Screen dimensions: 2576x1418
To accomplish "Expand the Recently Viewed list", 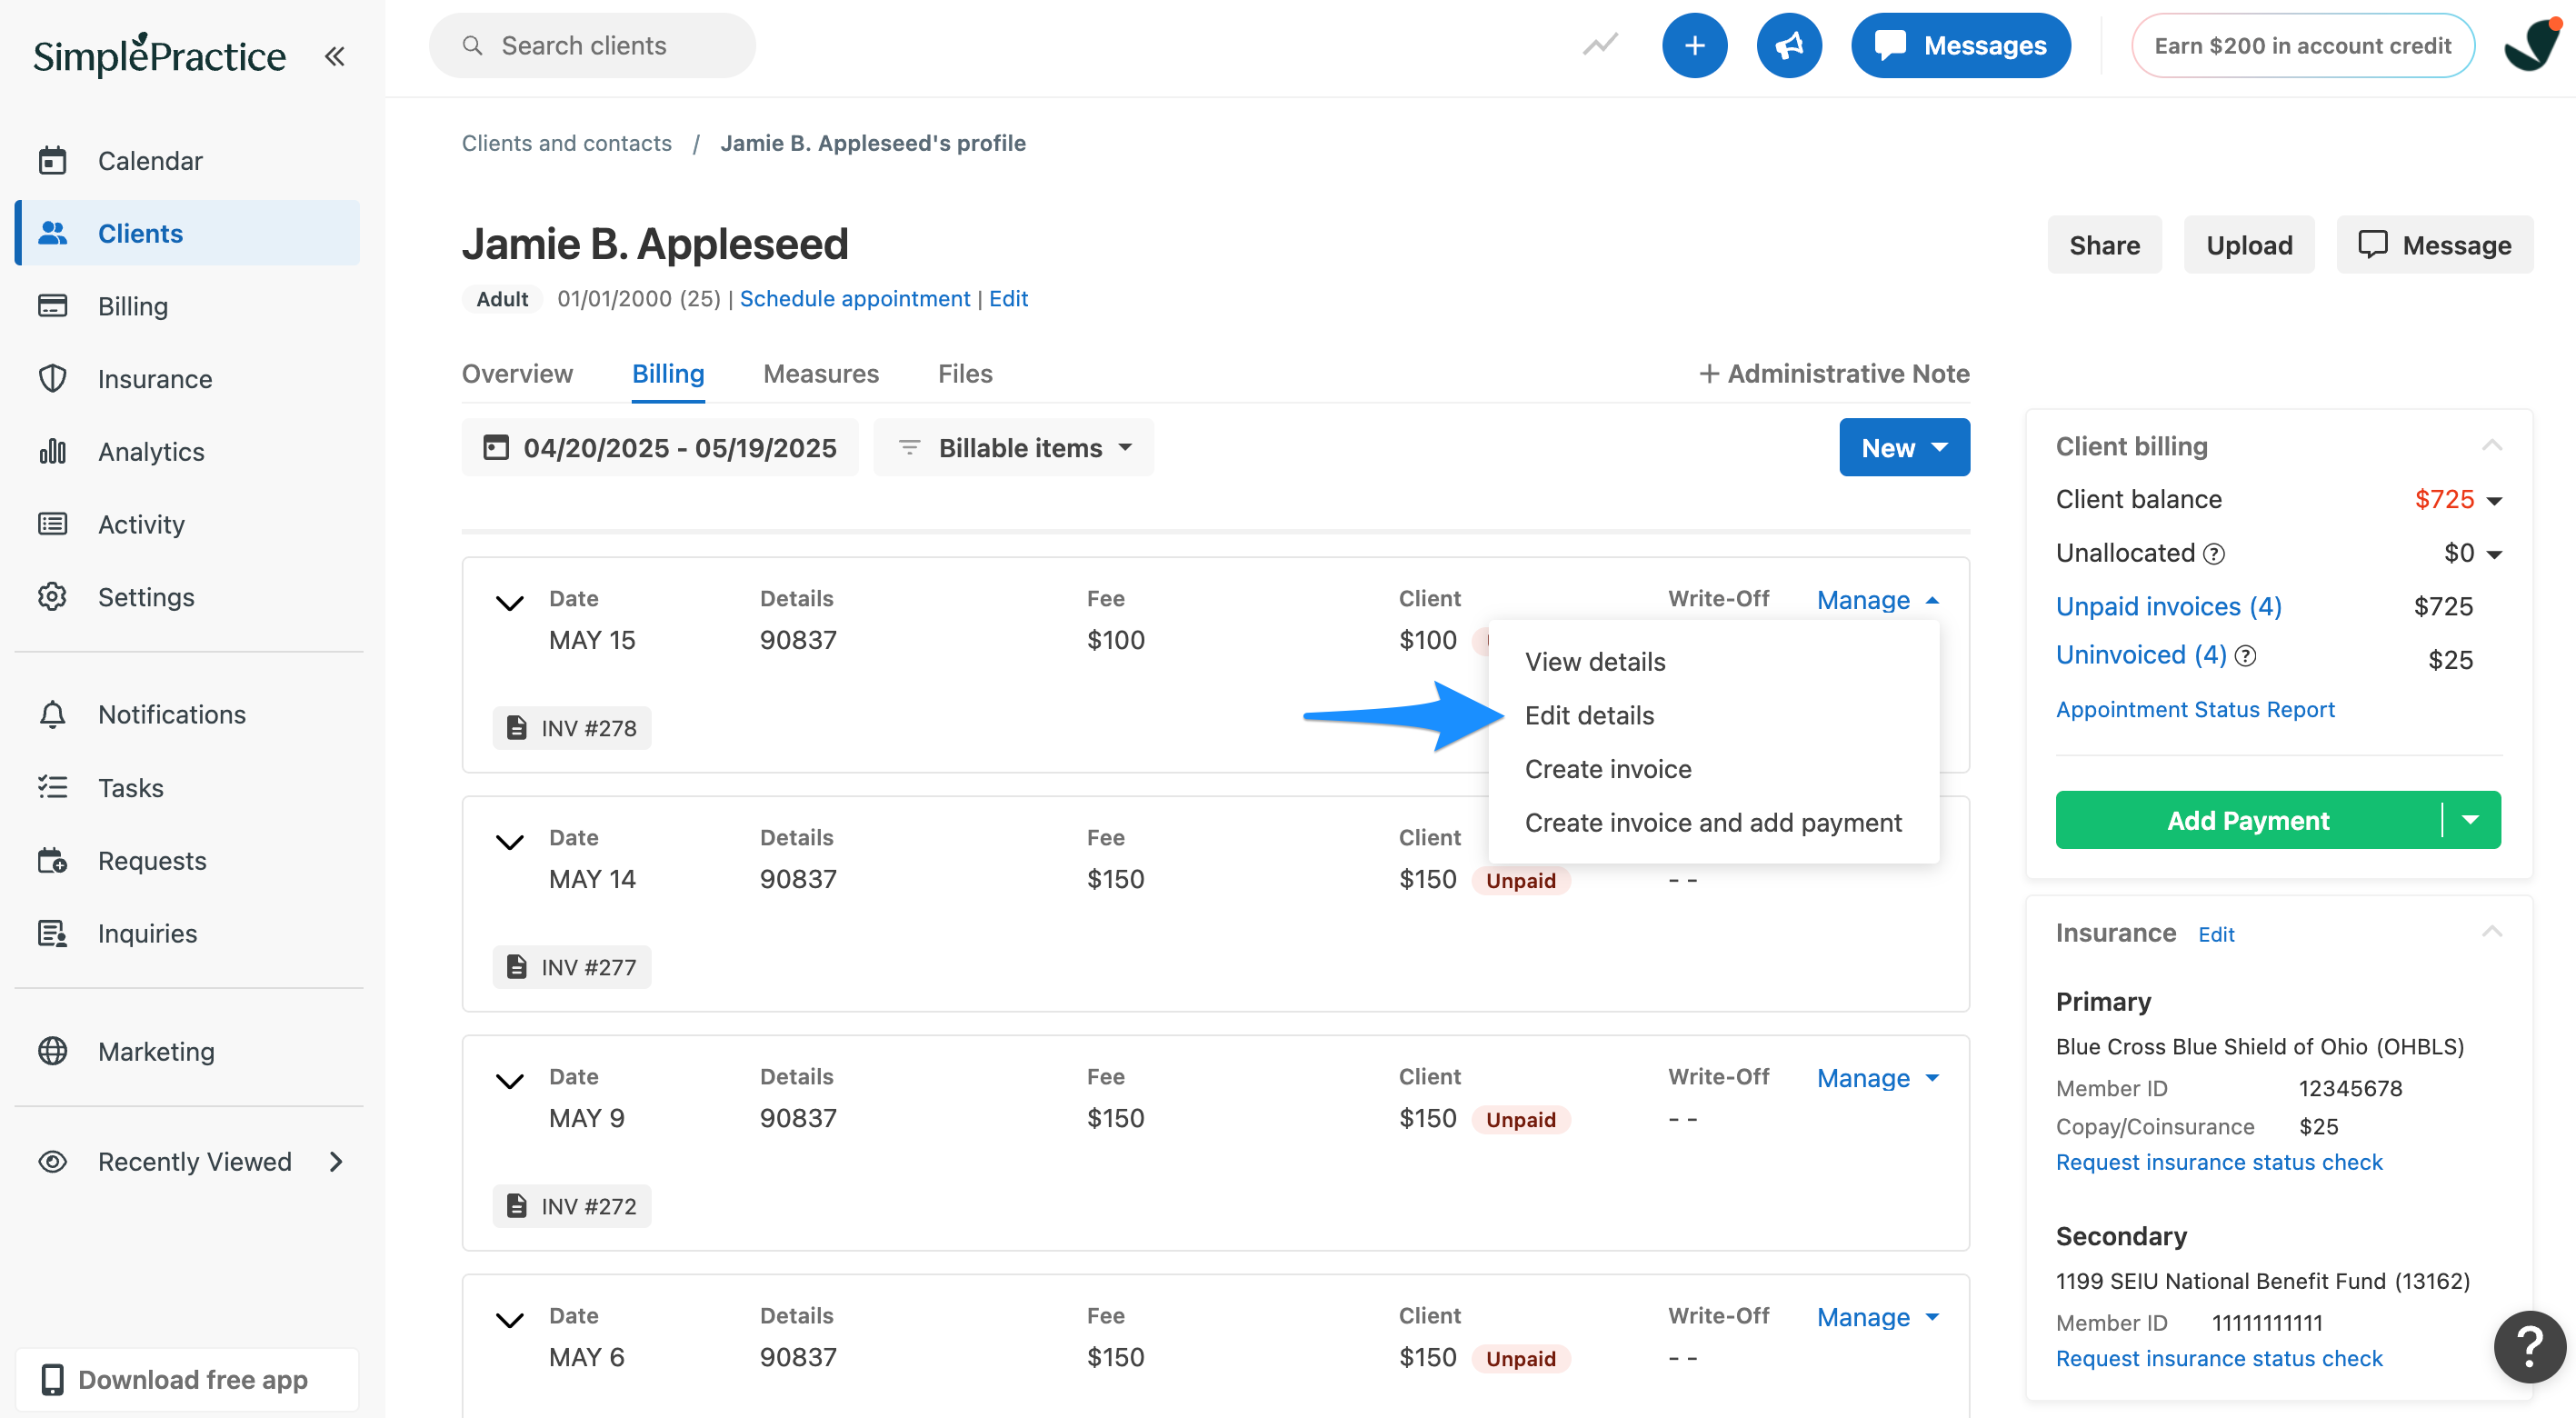I will 336,1161.
